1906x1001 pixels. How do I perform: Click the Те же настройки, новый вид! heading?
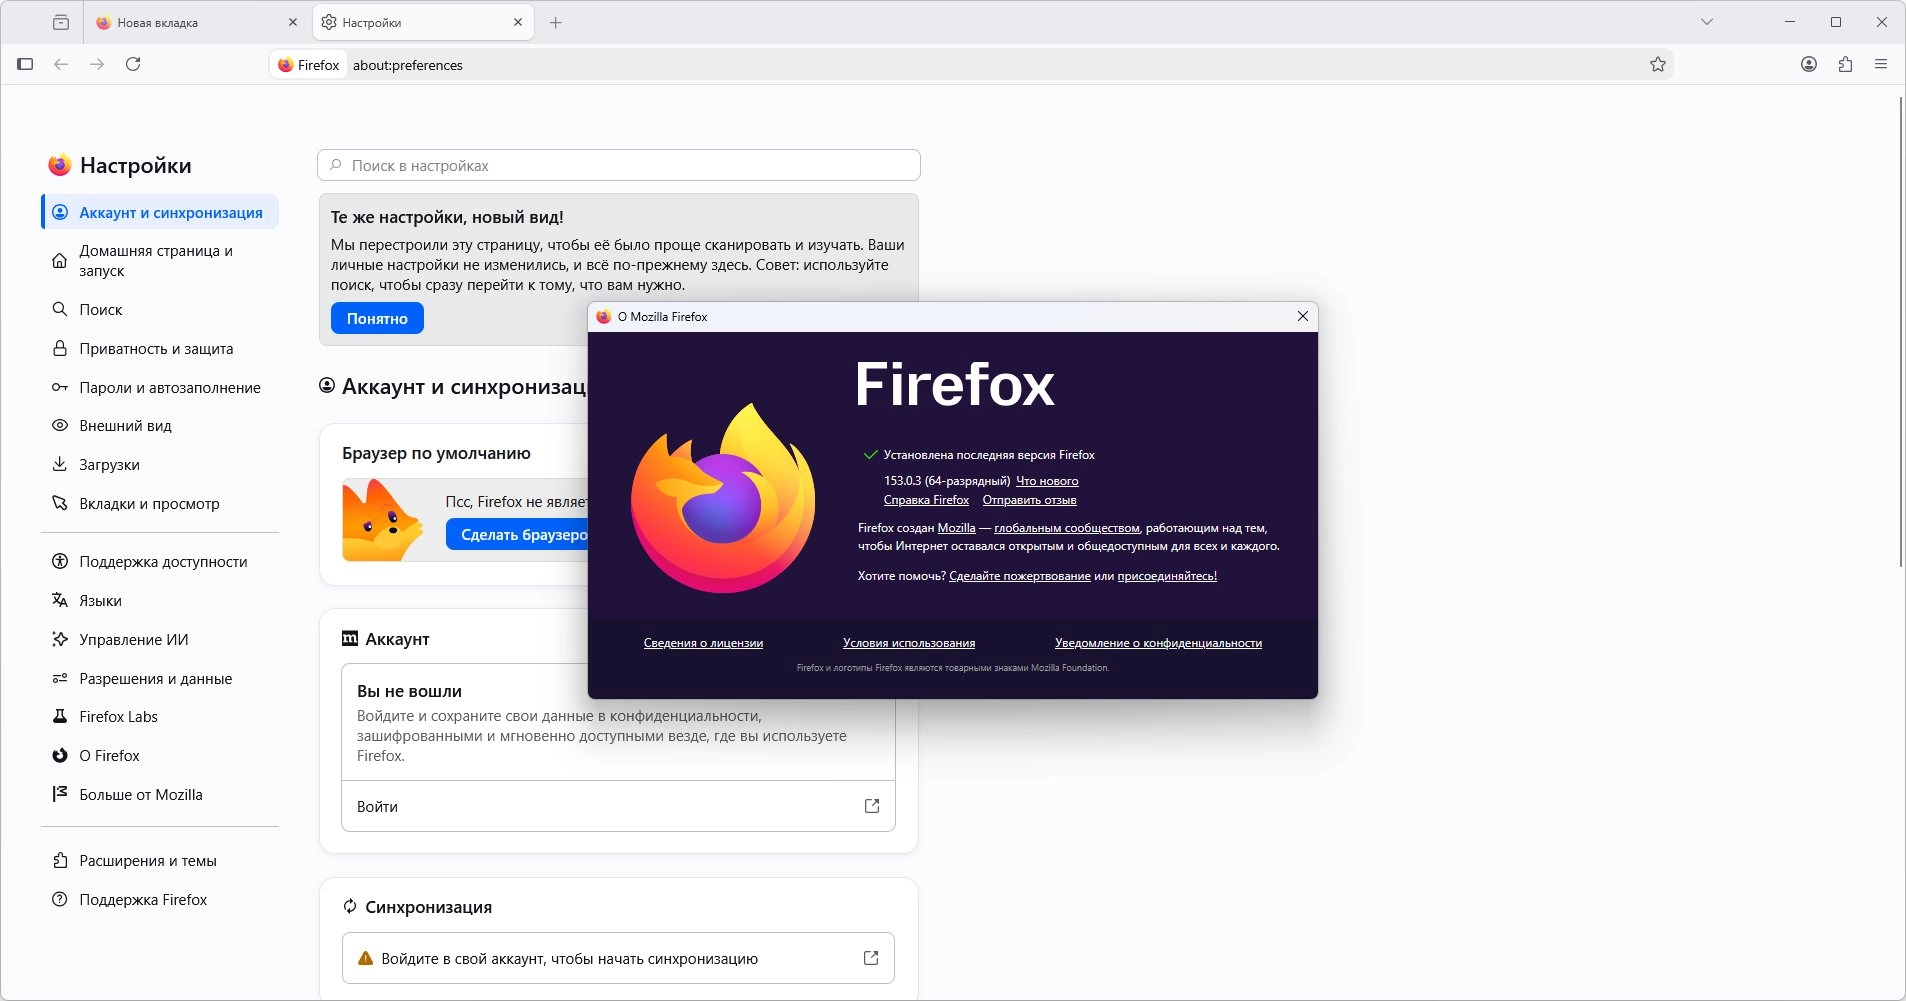pos(447,217)
